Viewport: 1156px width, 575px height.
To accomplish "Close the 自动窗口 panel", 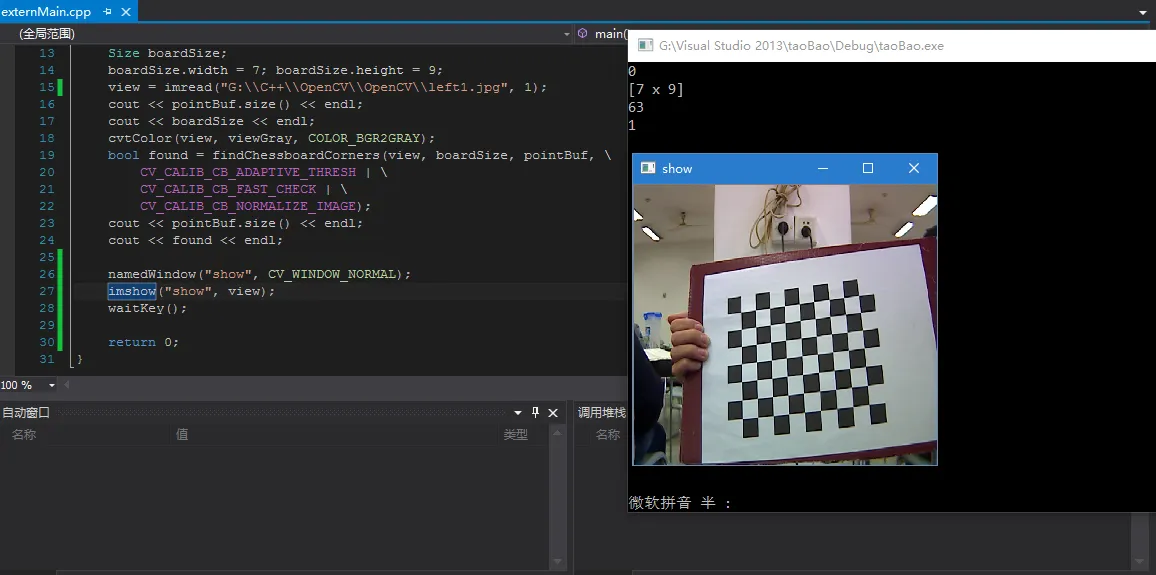I will (553, 413).
